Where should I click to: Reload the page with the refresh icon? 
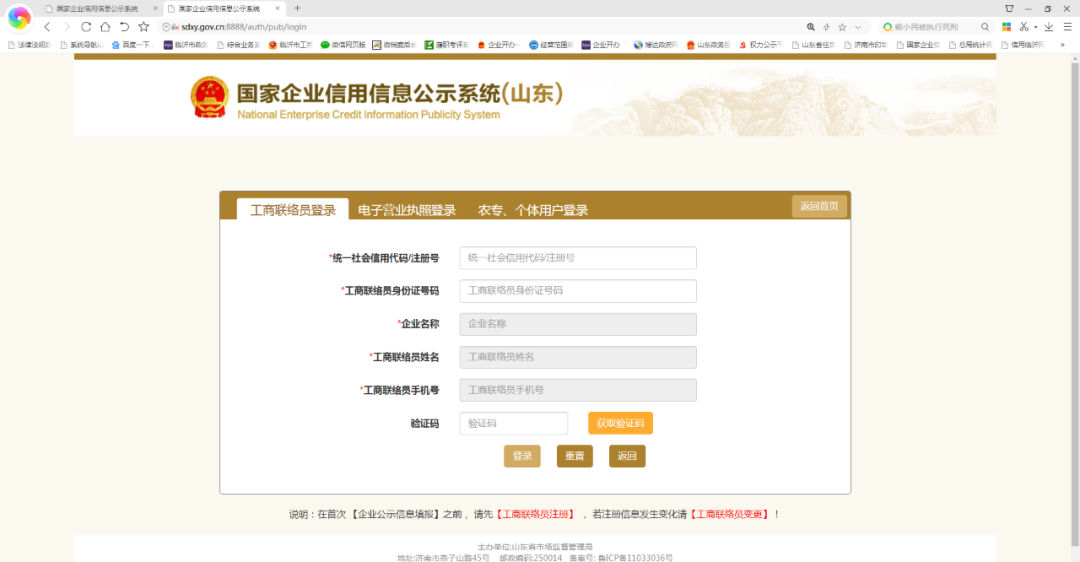coord(86,27)
